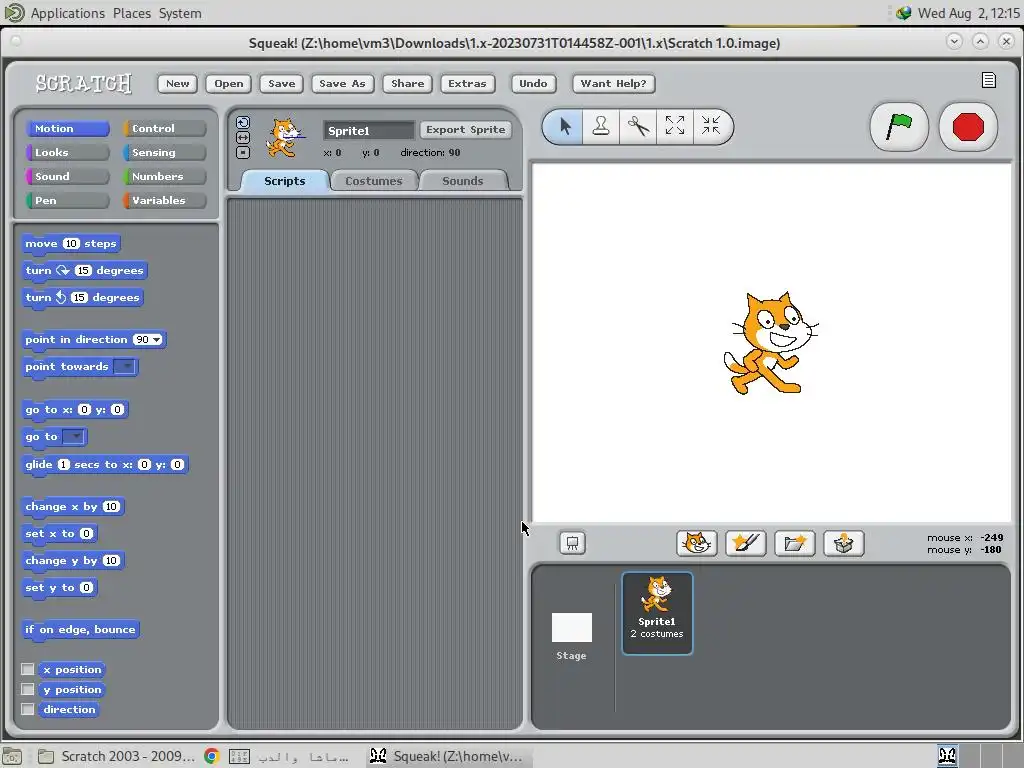Click the Save button
1024x768 pixels.
pyautogui.click(x=281, y=84)
